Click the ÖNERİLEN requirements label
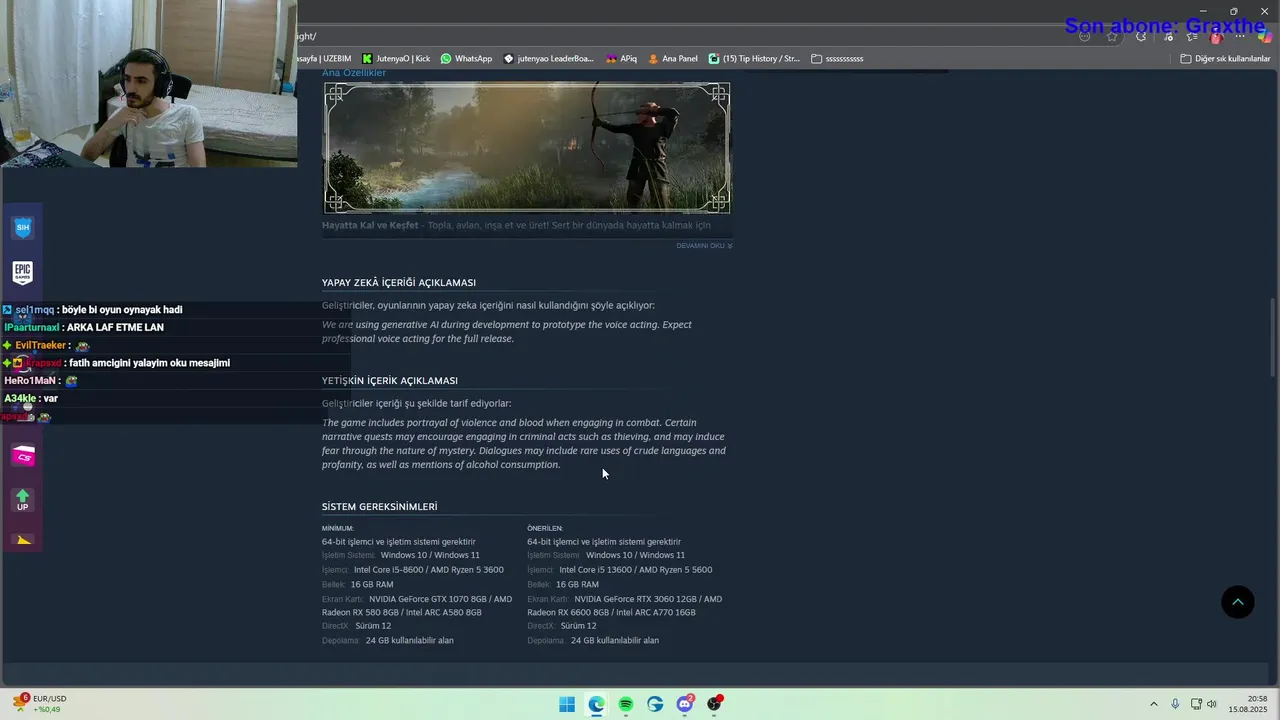 pos(545,528)
